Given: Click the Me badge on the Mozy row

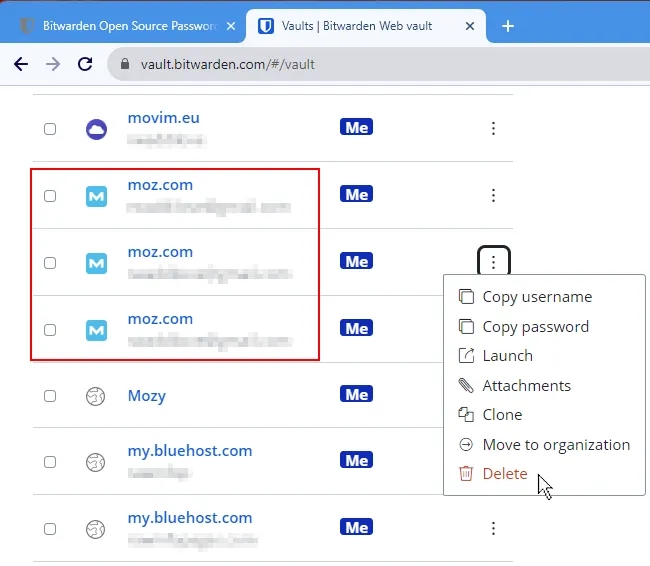Looking at the screenshot, I should 356,394.
